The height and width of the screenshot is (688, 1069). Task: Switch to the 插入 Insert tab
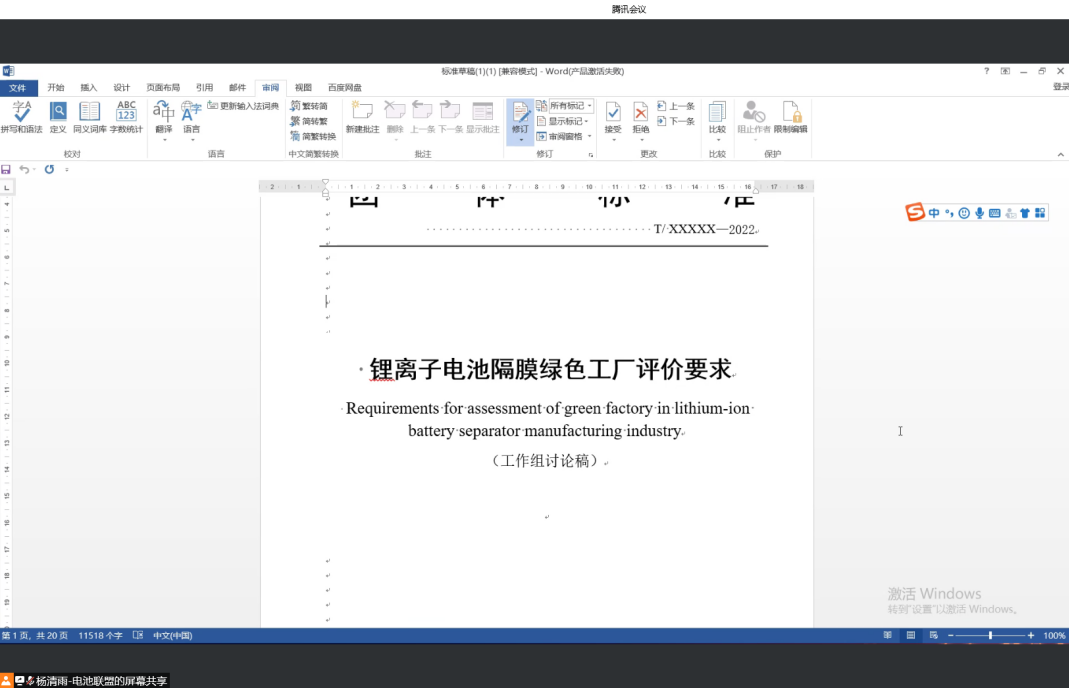(x=89, y=87)
